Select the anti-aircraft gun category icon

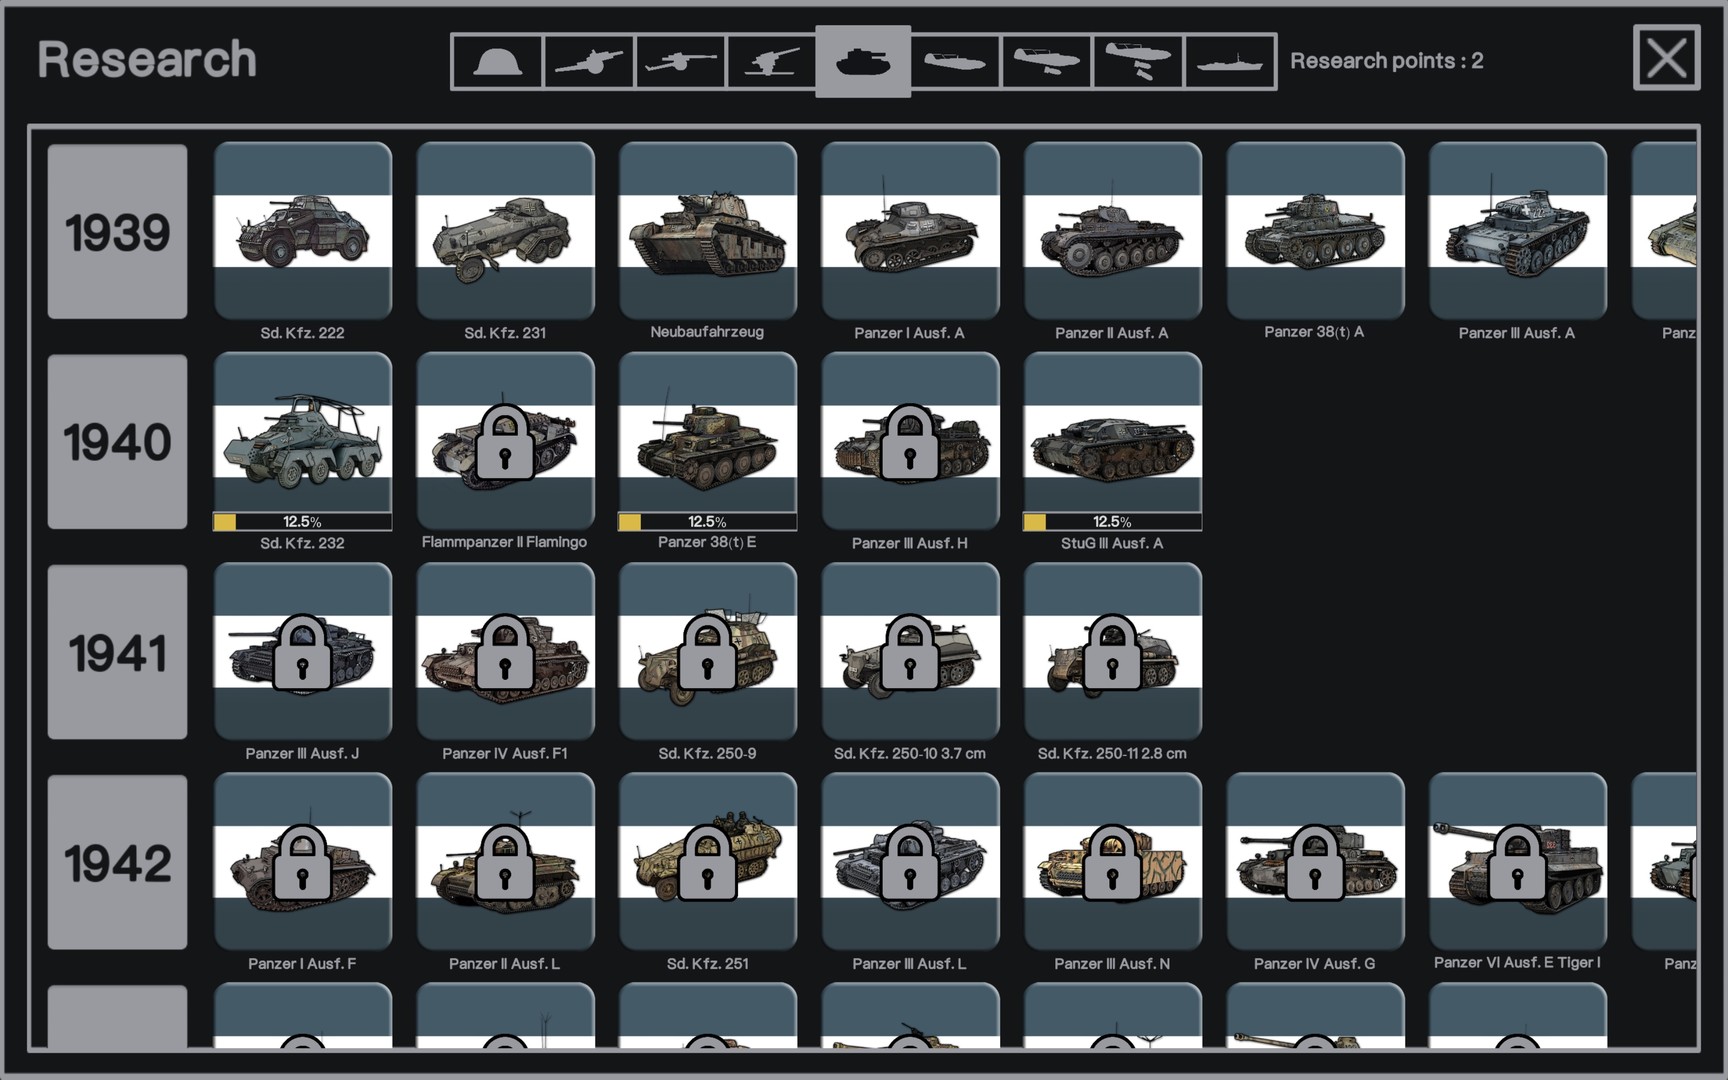771,62
